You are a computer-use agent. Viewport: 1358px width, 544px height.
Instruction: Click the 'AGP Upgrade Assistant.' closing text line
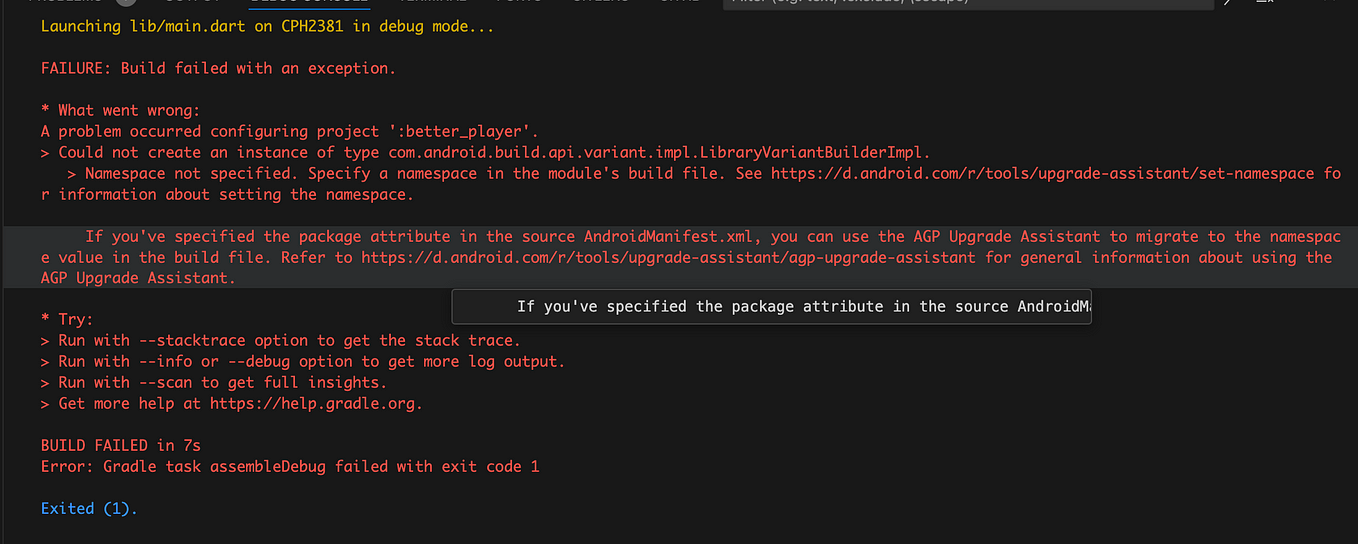click(x=138, y=278)
